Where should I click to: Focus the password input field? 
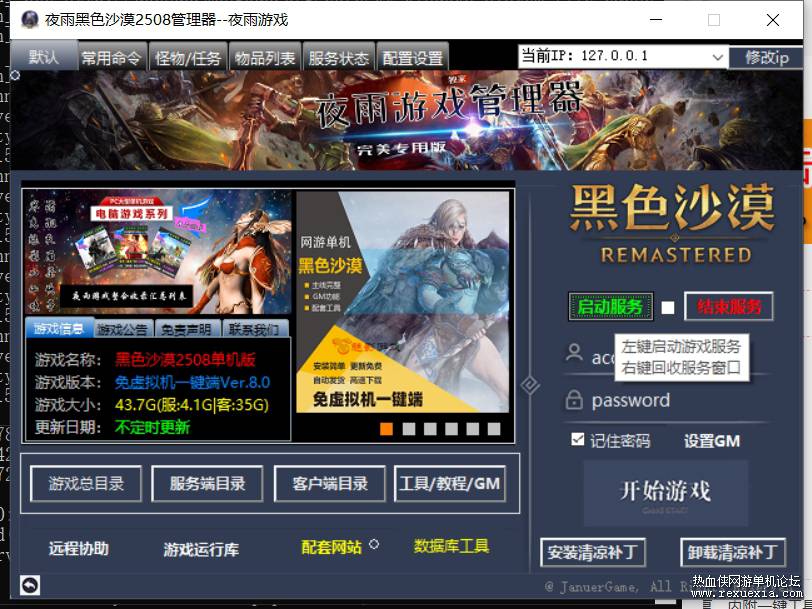(x=666, y=401)
